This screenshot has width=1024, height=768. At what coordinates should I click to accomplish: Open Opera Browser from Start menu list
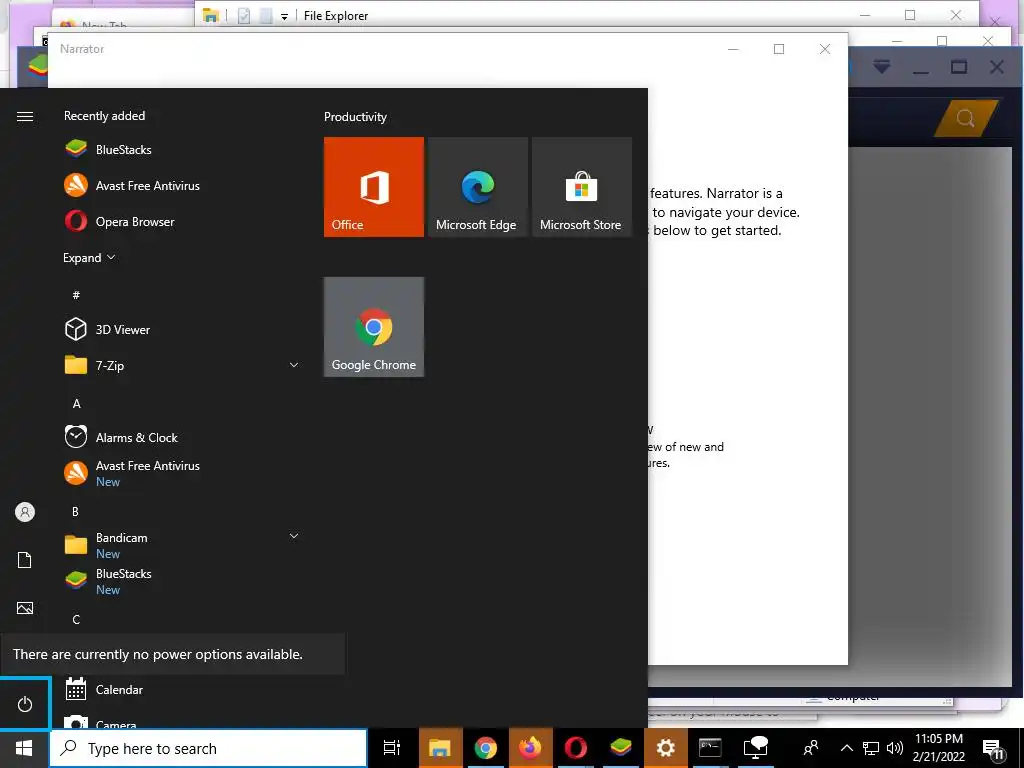click(183, 221)
